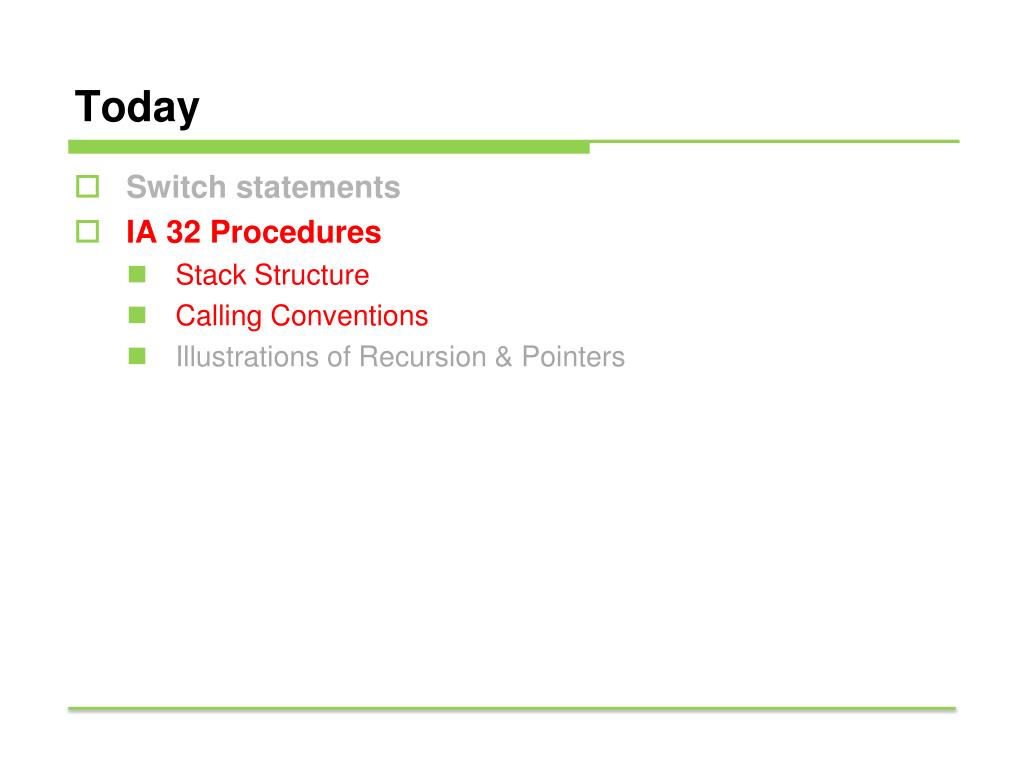Click the thick green bar under the title
1024x768 pixels.
pyautogui.click(x=328, y=147)
